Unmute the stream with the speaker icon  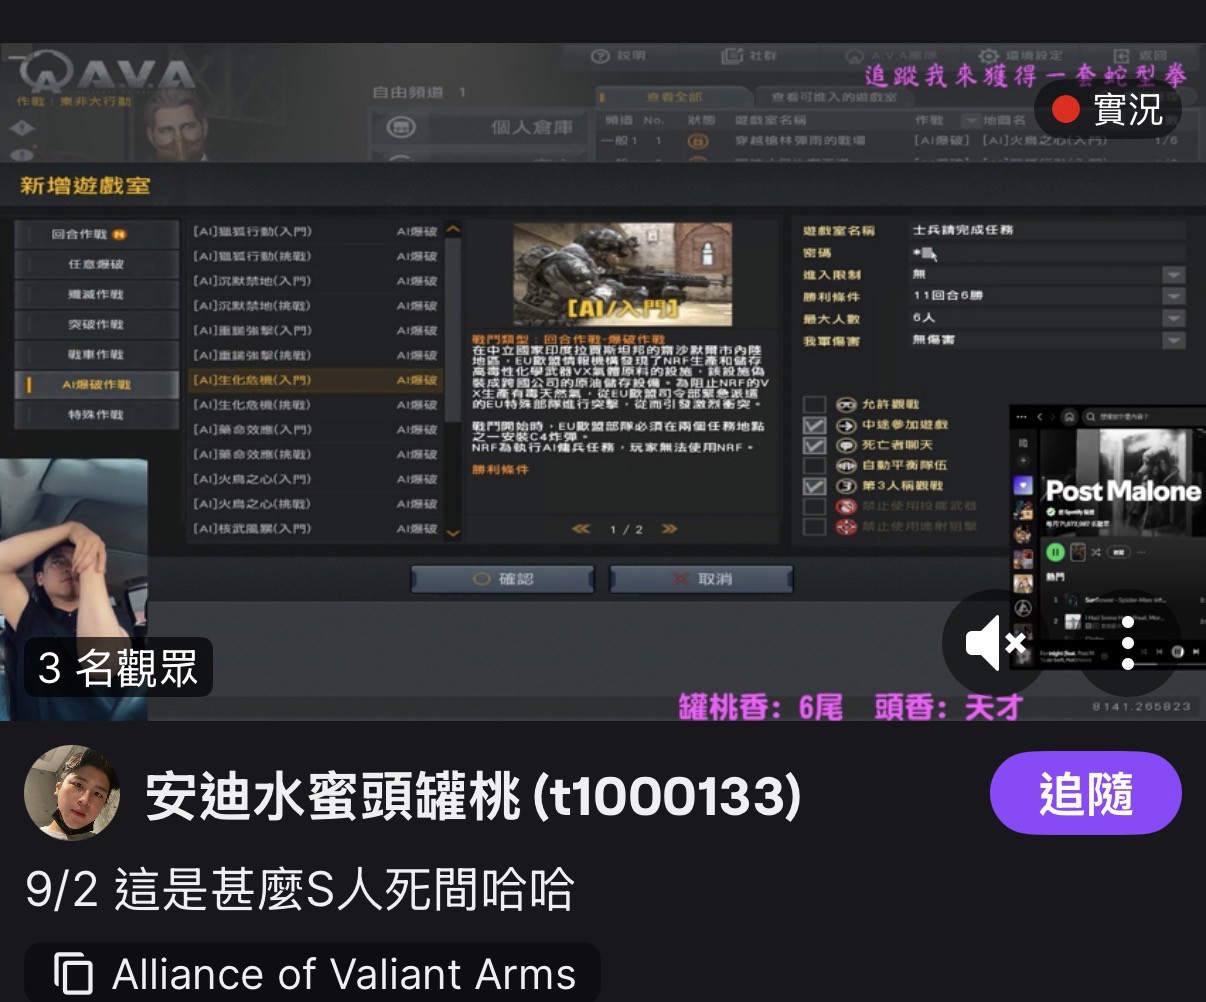click(995, 643)
